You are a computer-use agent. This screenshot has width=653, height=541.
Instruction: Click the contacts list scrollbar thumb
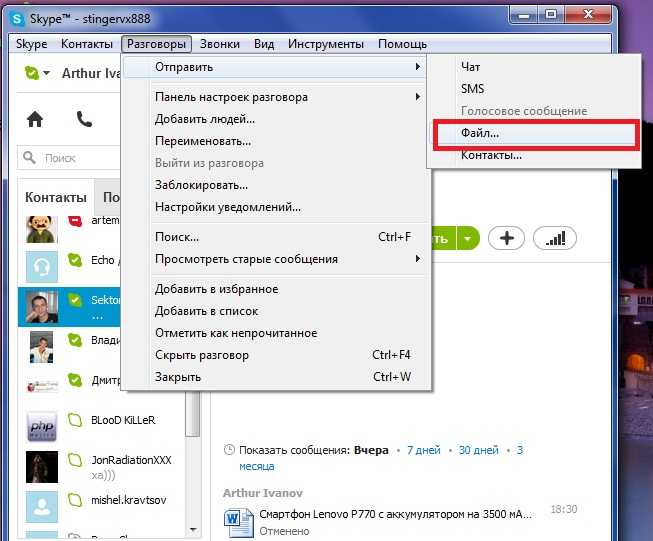pyautogui.click(x=192, y=414)
